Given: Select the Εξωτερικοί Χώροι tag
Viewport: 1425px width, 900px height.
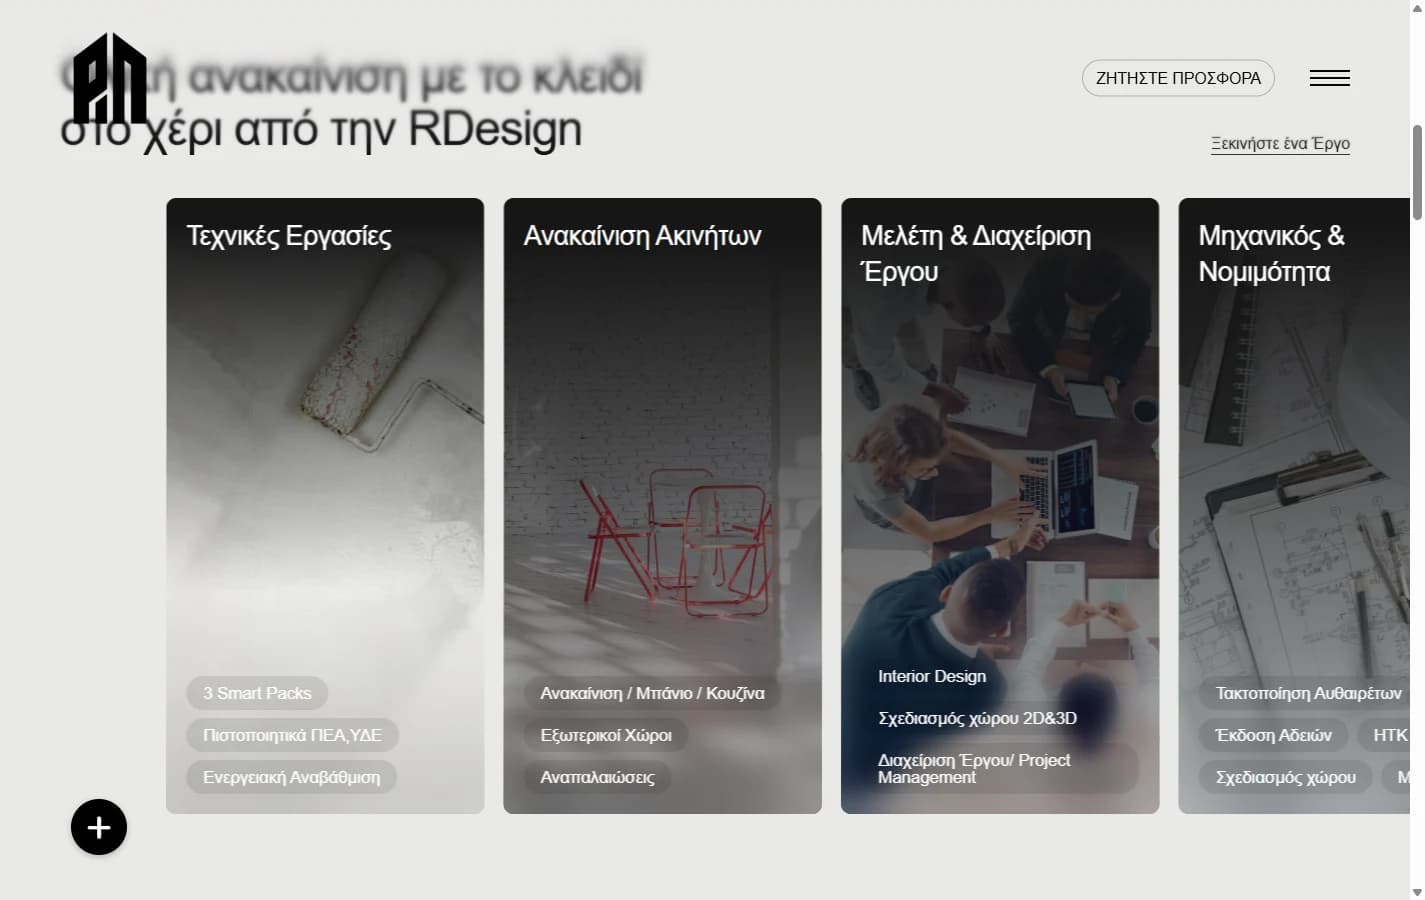Looking at the screenshot, I should point(606,735).
